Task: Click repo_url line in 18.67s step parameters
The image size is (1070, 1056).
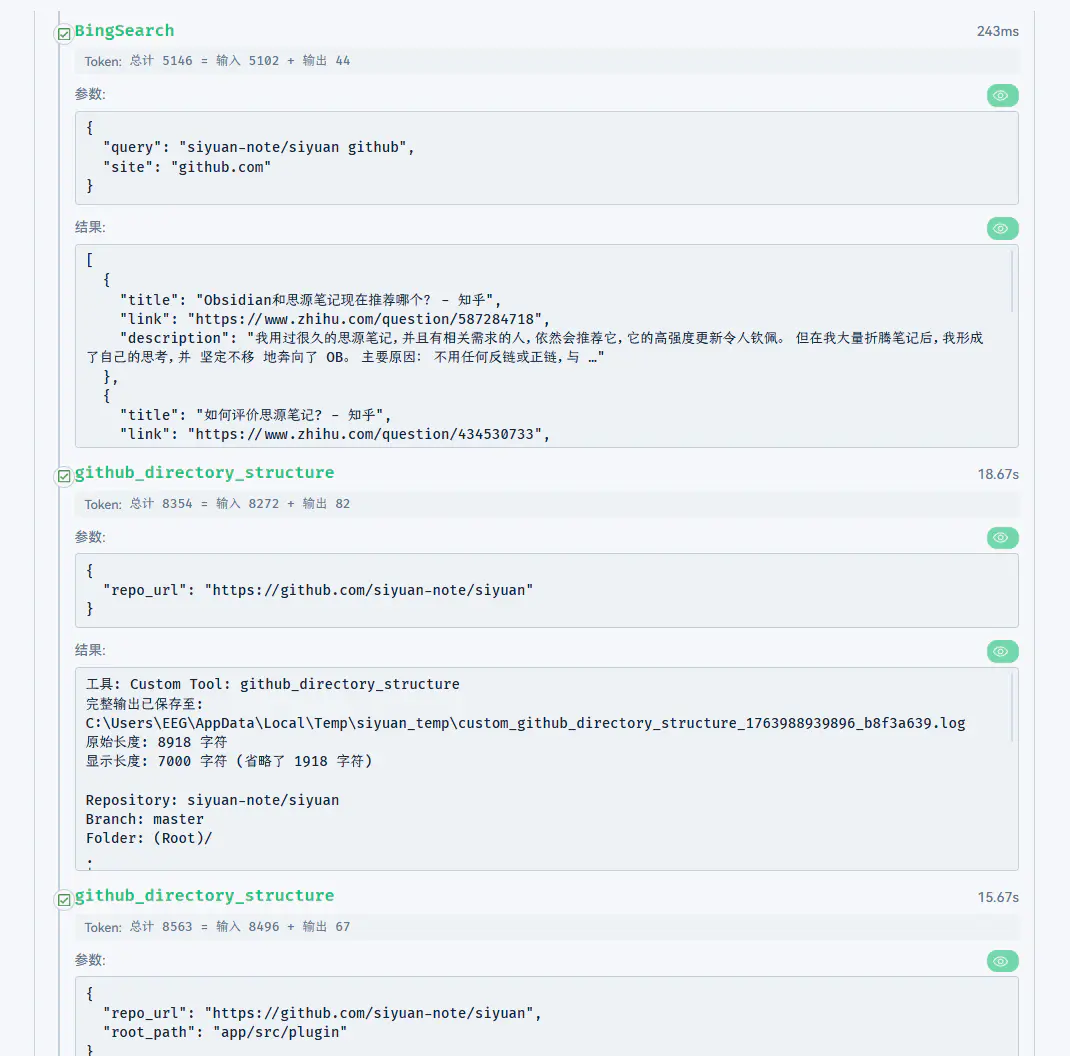Action: [318, 590]
